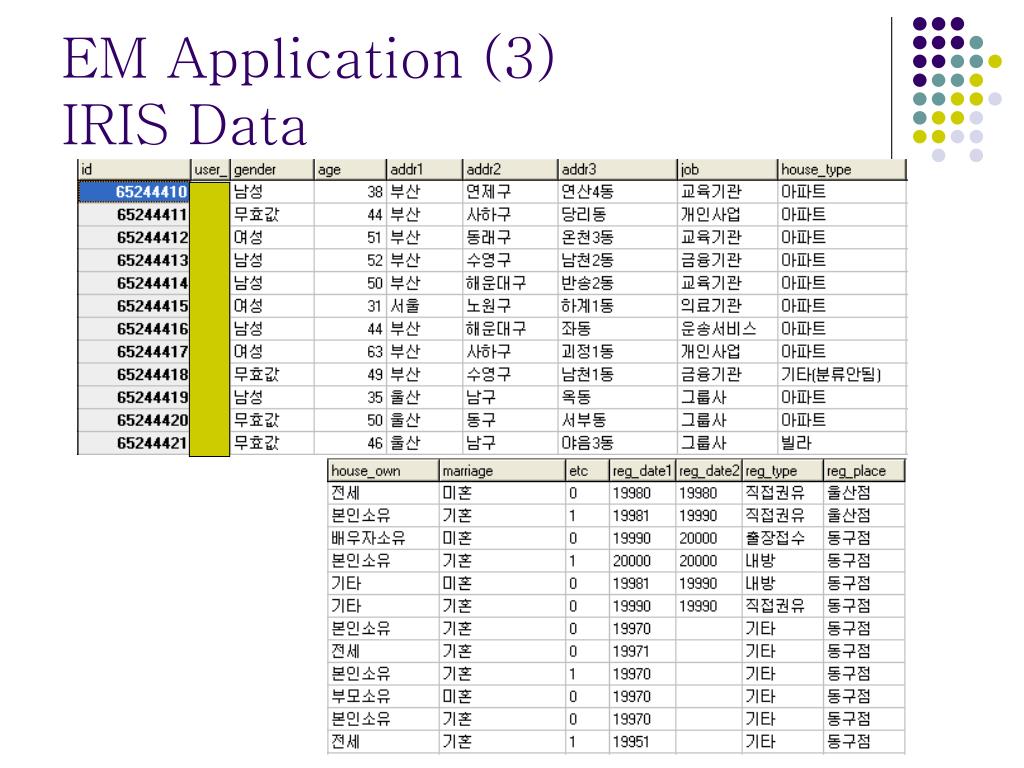Click addr2 cell 연제구
The height and width of the screenshot is (768, 1024).
coord(511,192)
